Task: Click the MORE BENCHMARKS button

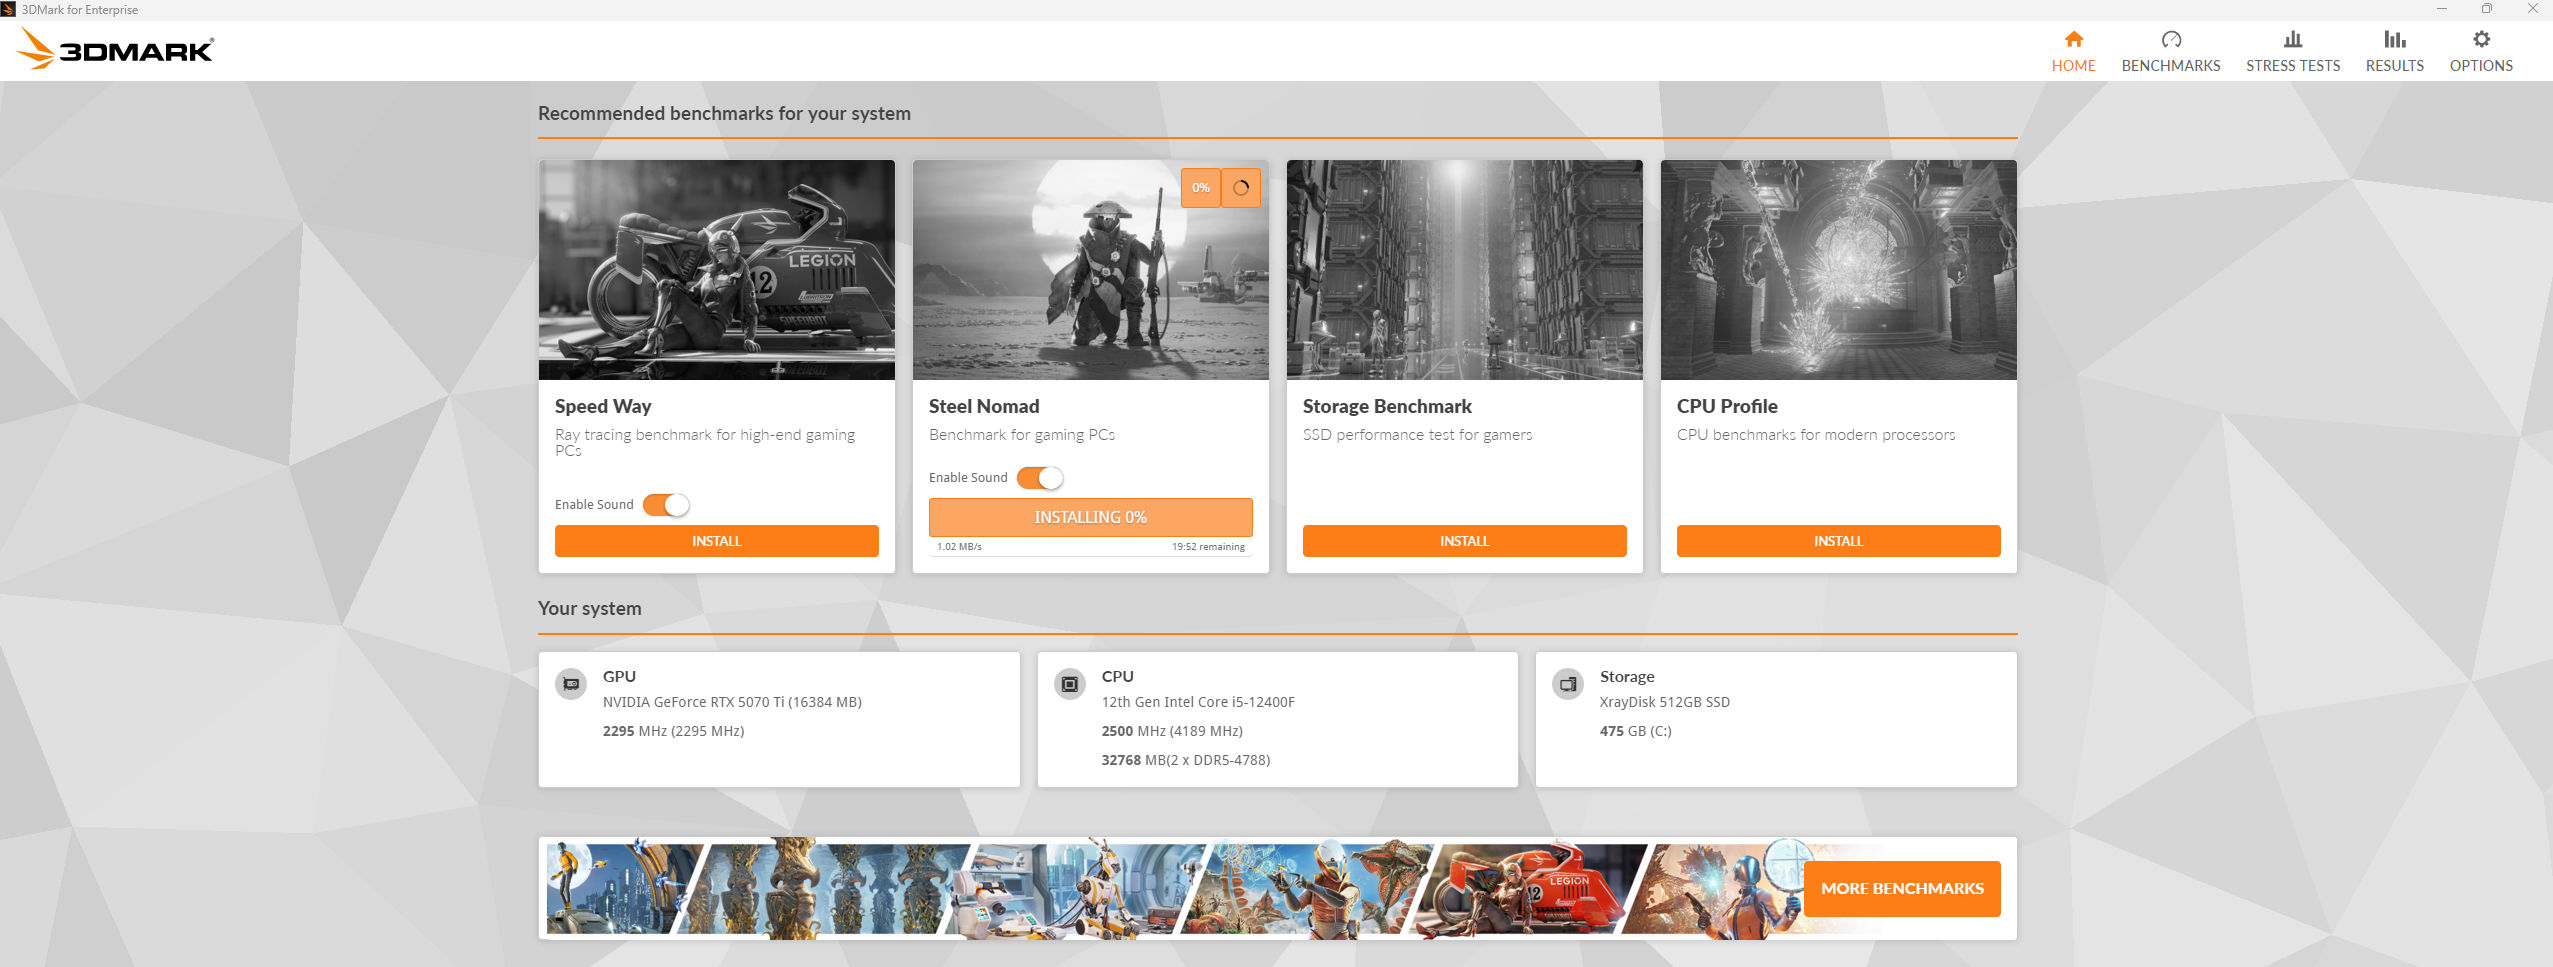Action: pos(1902,888)
